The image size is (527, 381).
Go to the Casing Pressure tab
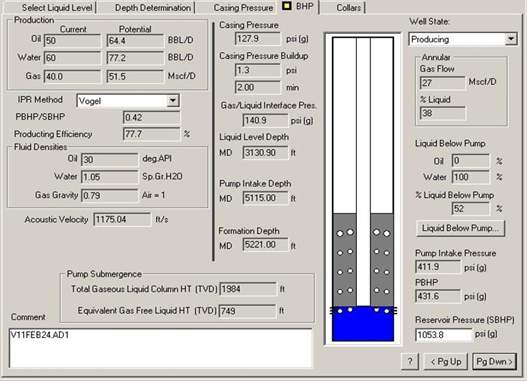point(243,7)
